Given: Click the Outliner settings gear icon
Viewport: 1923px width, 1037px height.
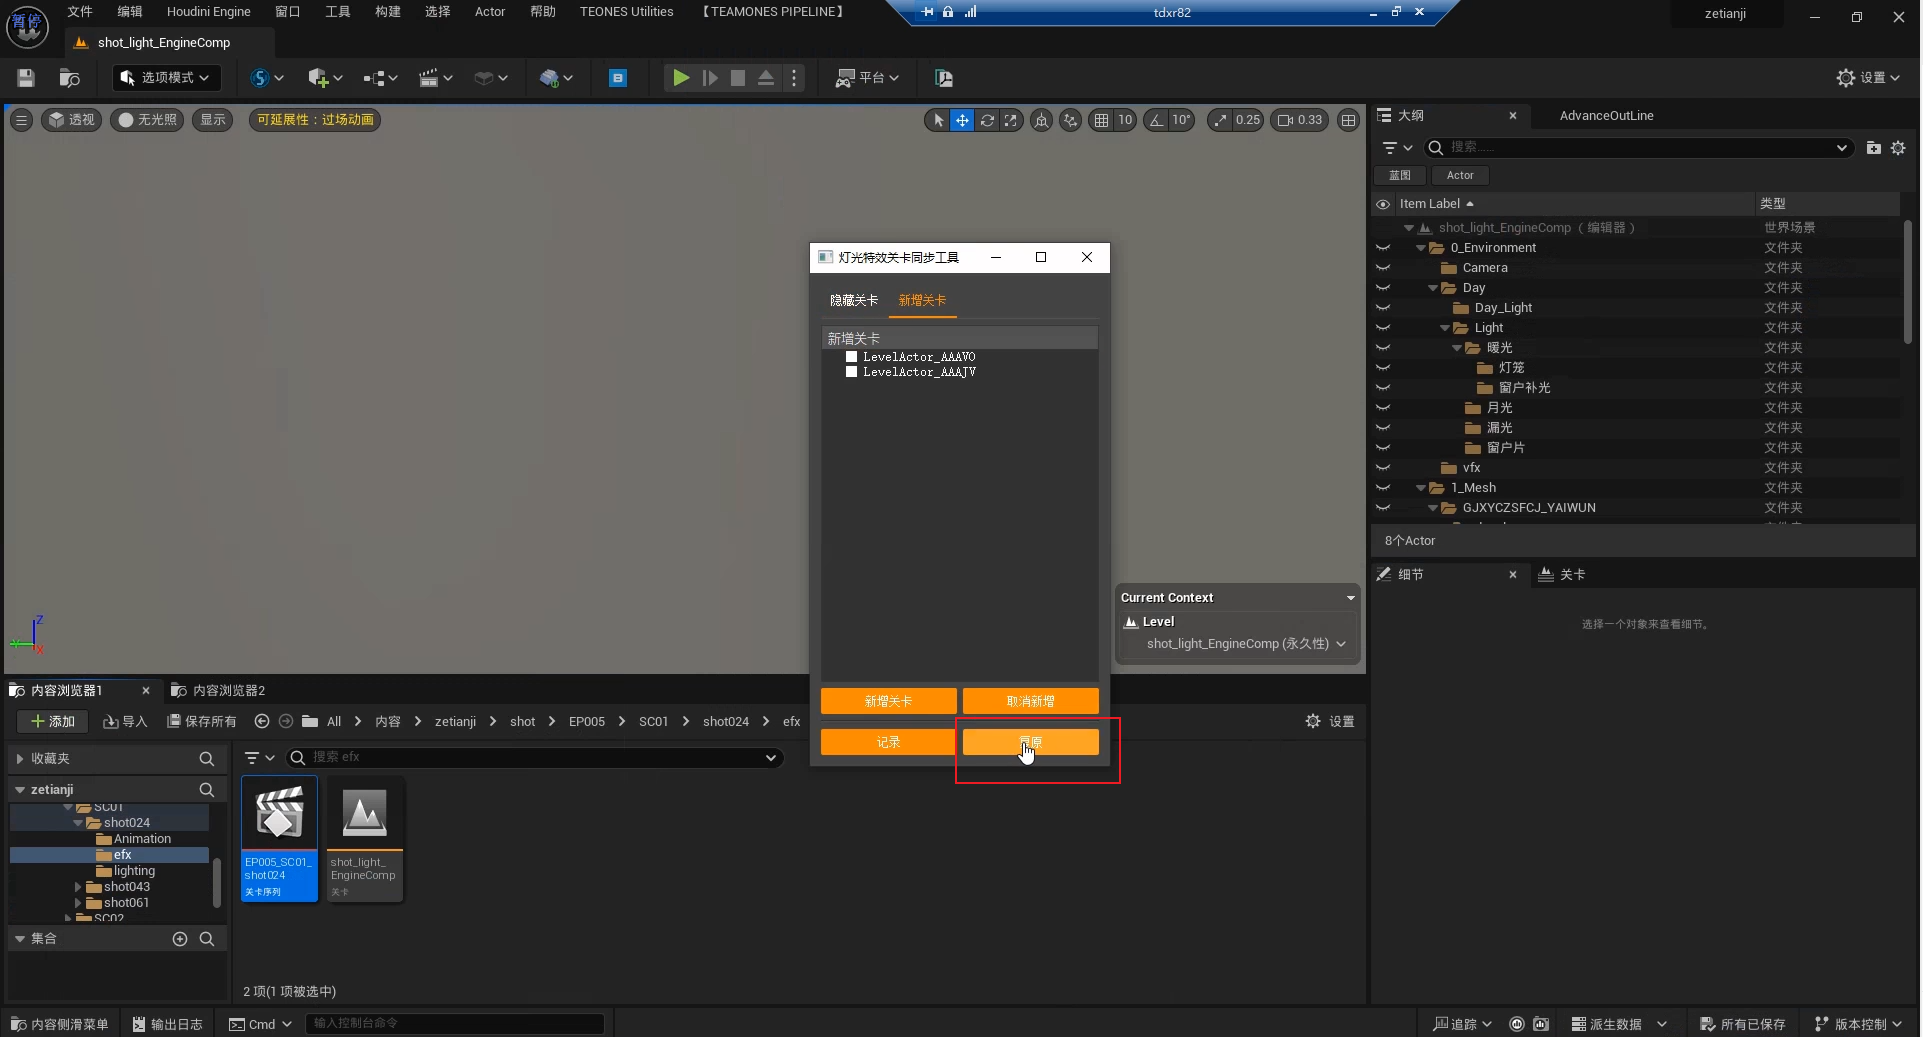Looking at the screenshot, I should click(1898, 148).
